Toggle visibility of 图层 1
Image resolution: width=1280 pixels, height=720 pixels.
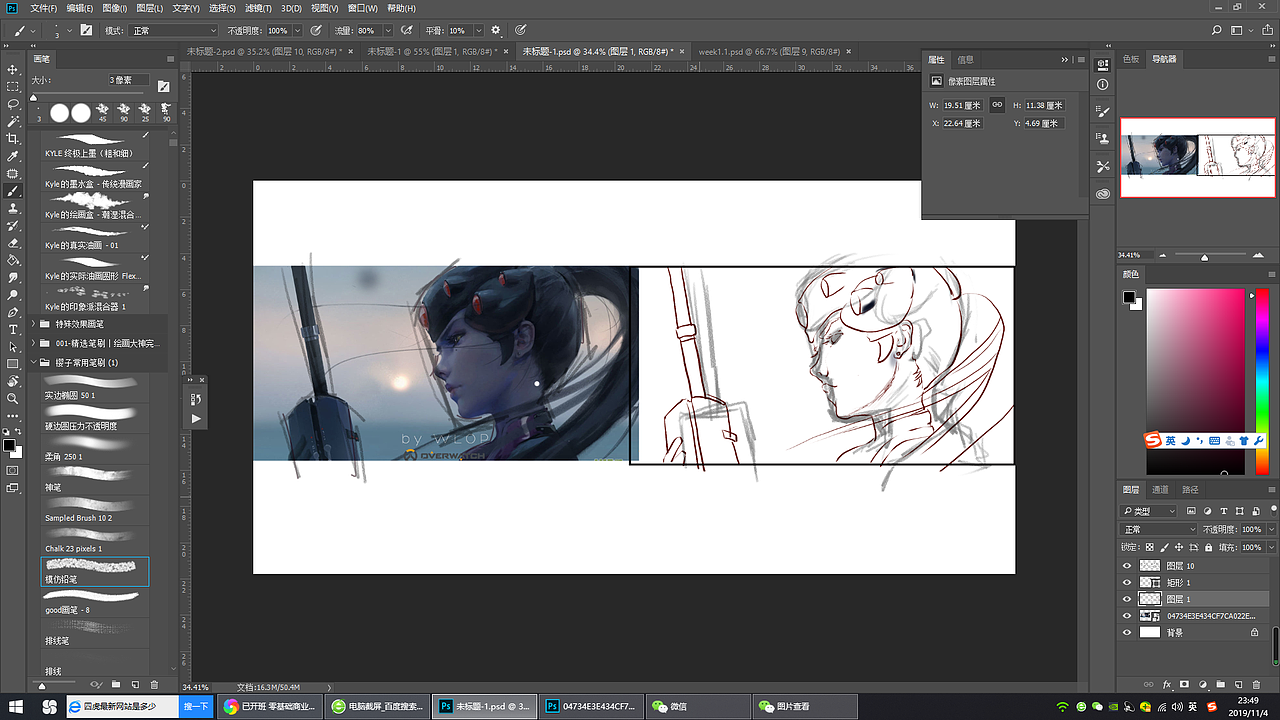[x=1127, y=599]
